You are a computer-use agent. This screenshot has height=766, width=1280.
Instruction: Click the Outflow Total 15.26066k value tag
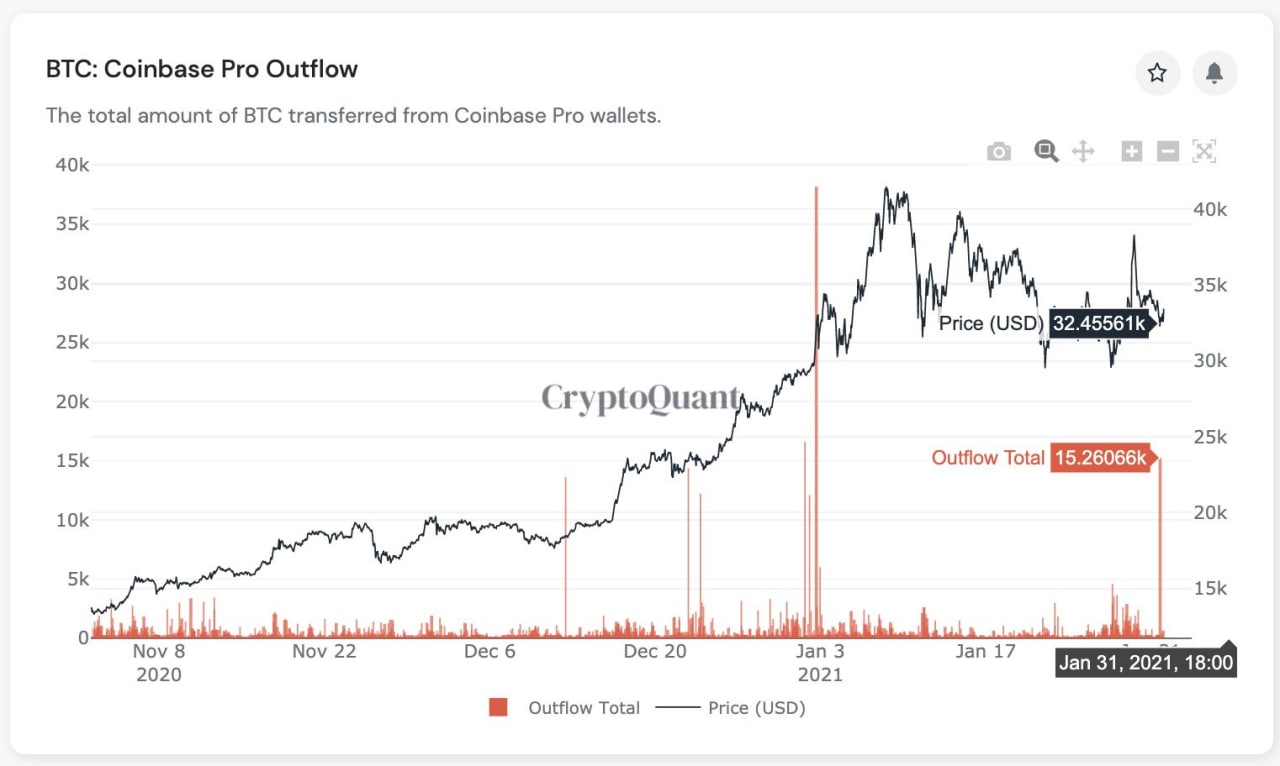tap(1098, 458)
